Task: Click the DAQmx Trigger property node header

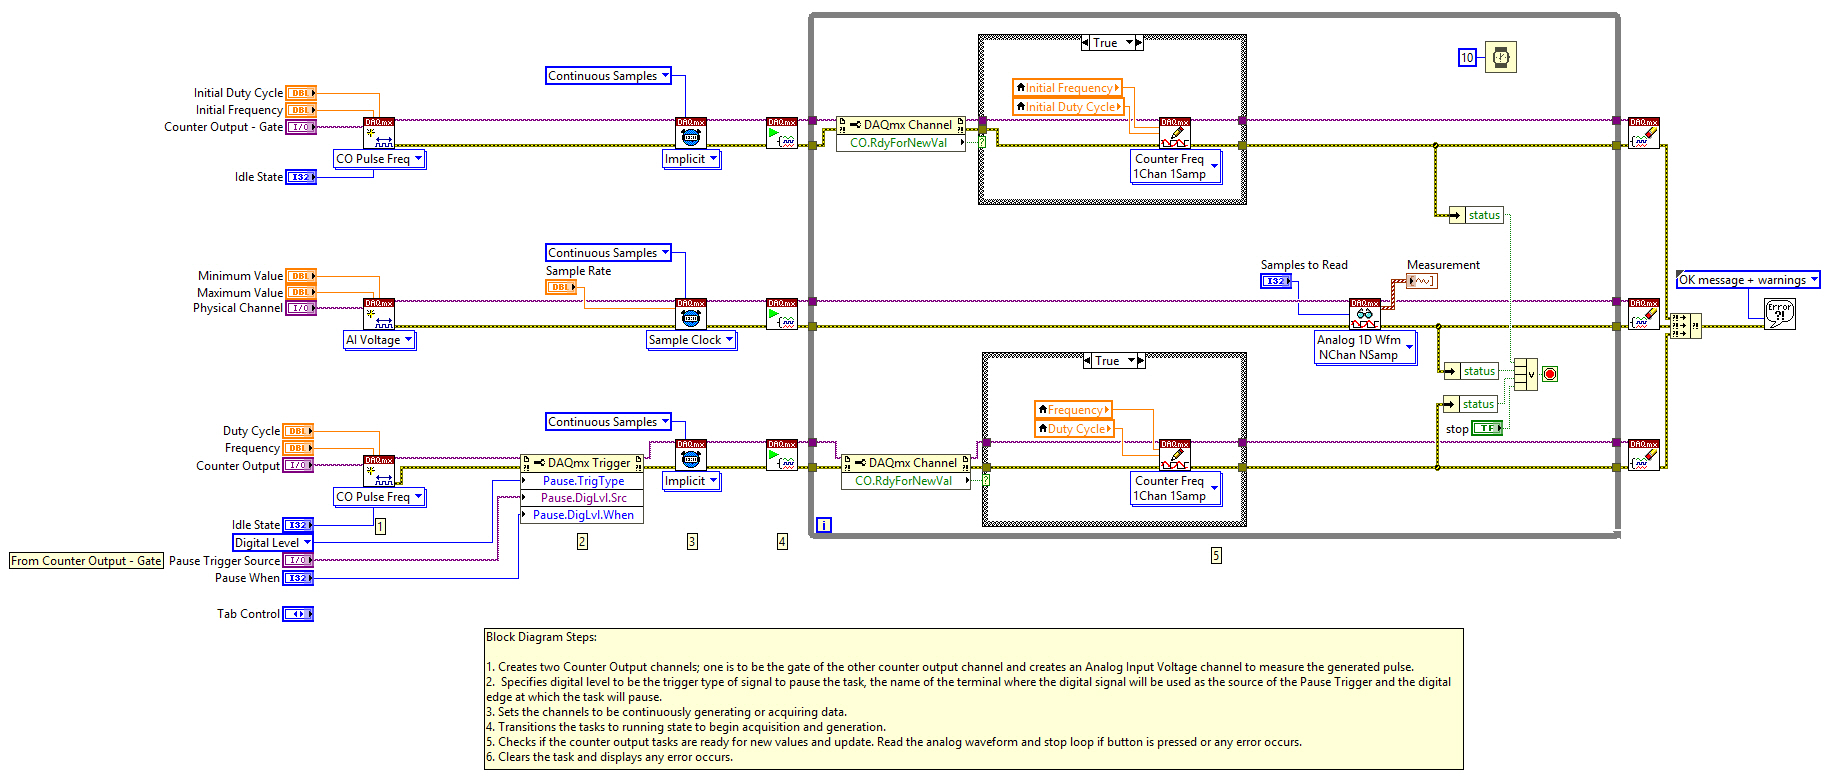Action: click(x=582, y=463)
